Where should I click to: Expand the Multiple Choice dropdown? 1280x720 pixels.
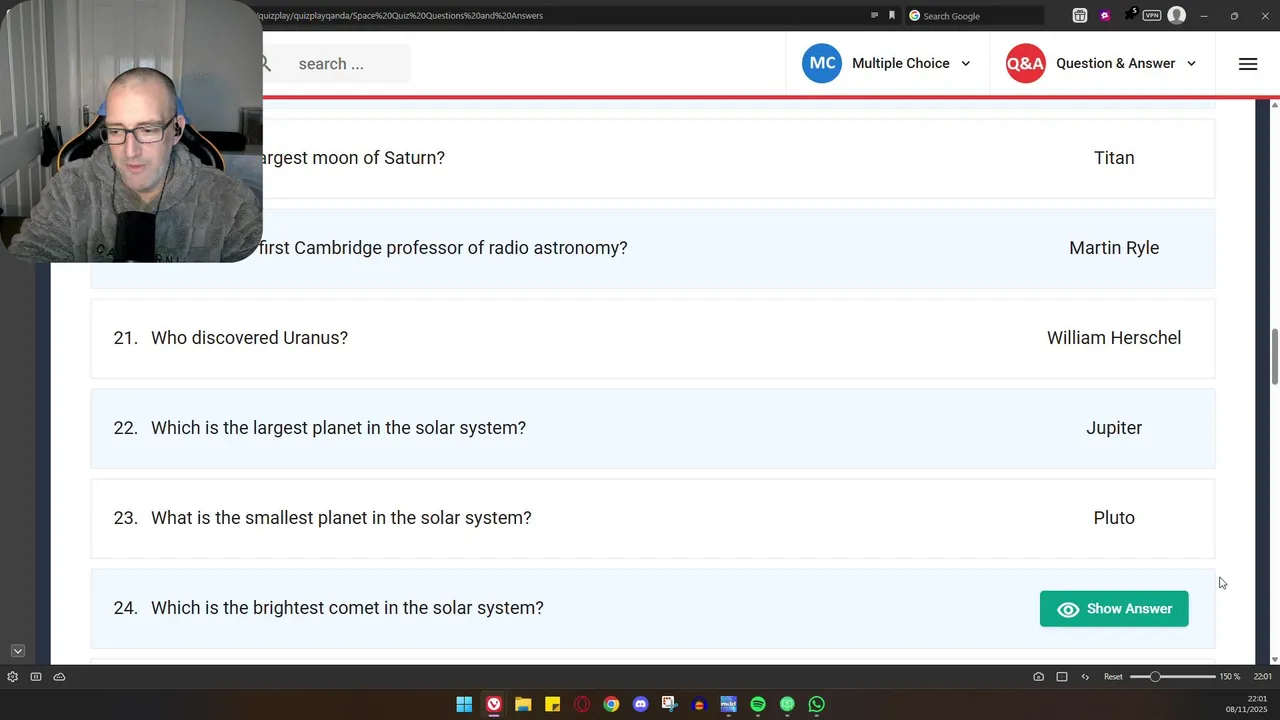(x=965, y=64)
